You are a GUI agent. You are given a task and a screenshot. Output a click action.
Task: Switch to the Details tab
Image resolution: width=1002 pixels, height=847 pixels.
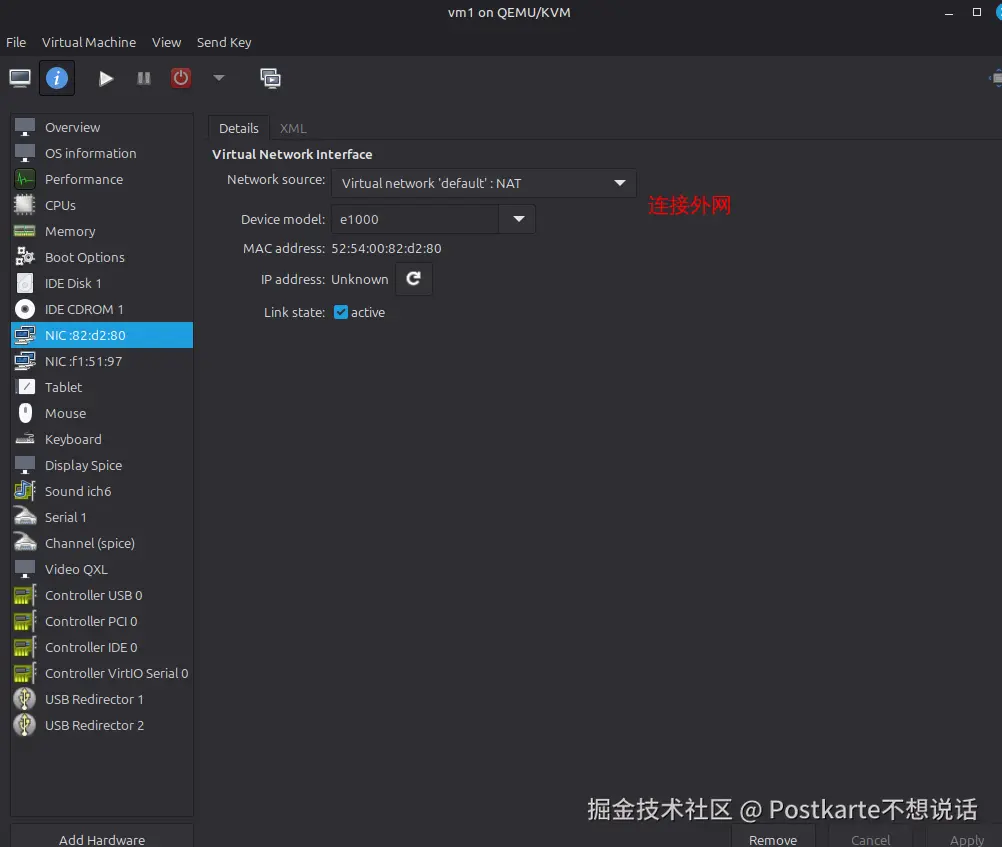click(x=239, y=128)
